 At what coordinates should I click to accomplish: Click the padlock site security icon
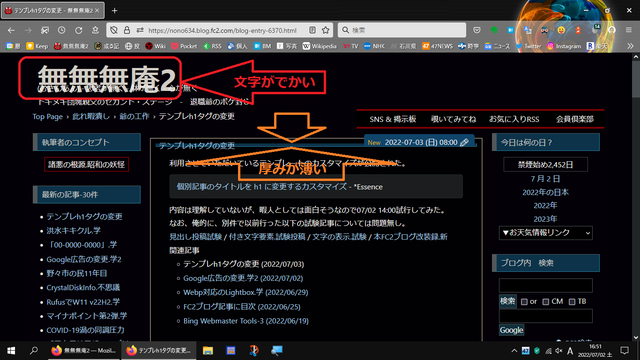point(127,30)
